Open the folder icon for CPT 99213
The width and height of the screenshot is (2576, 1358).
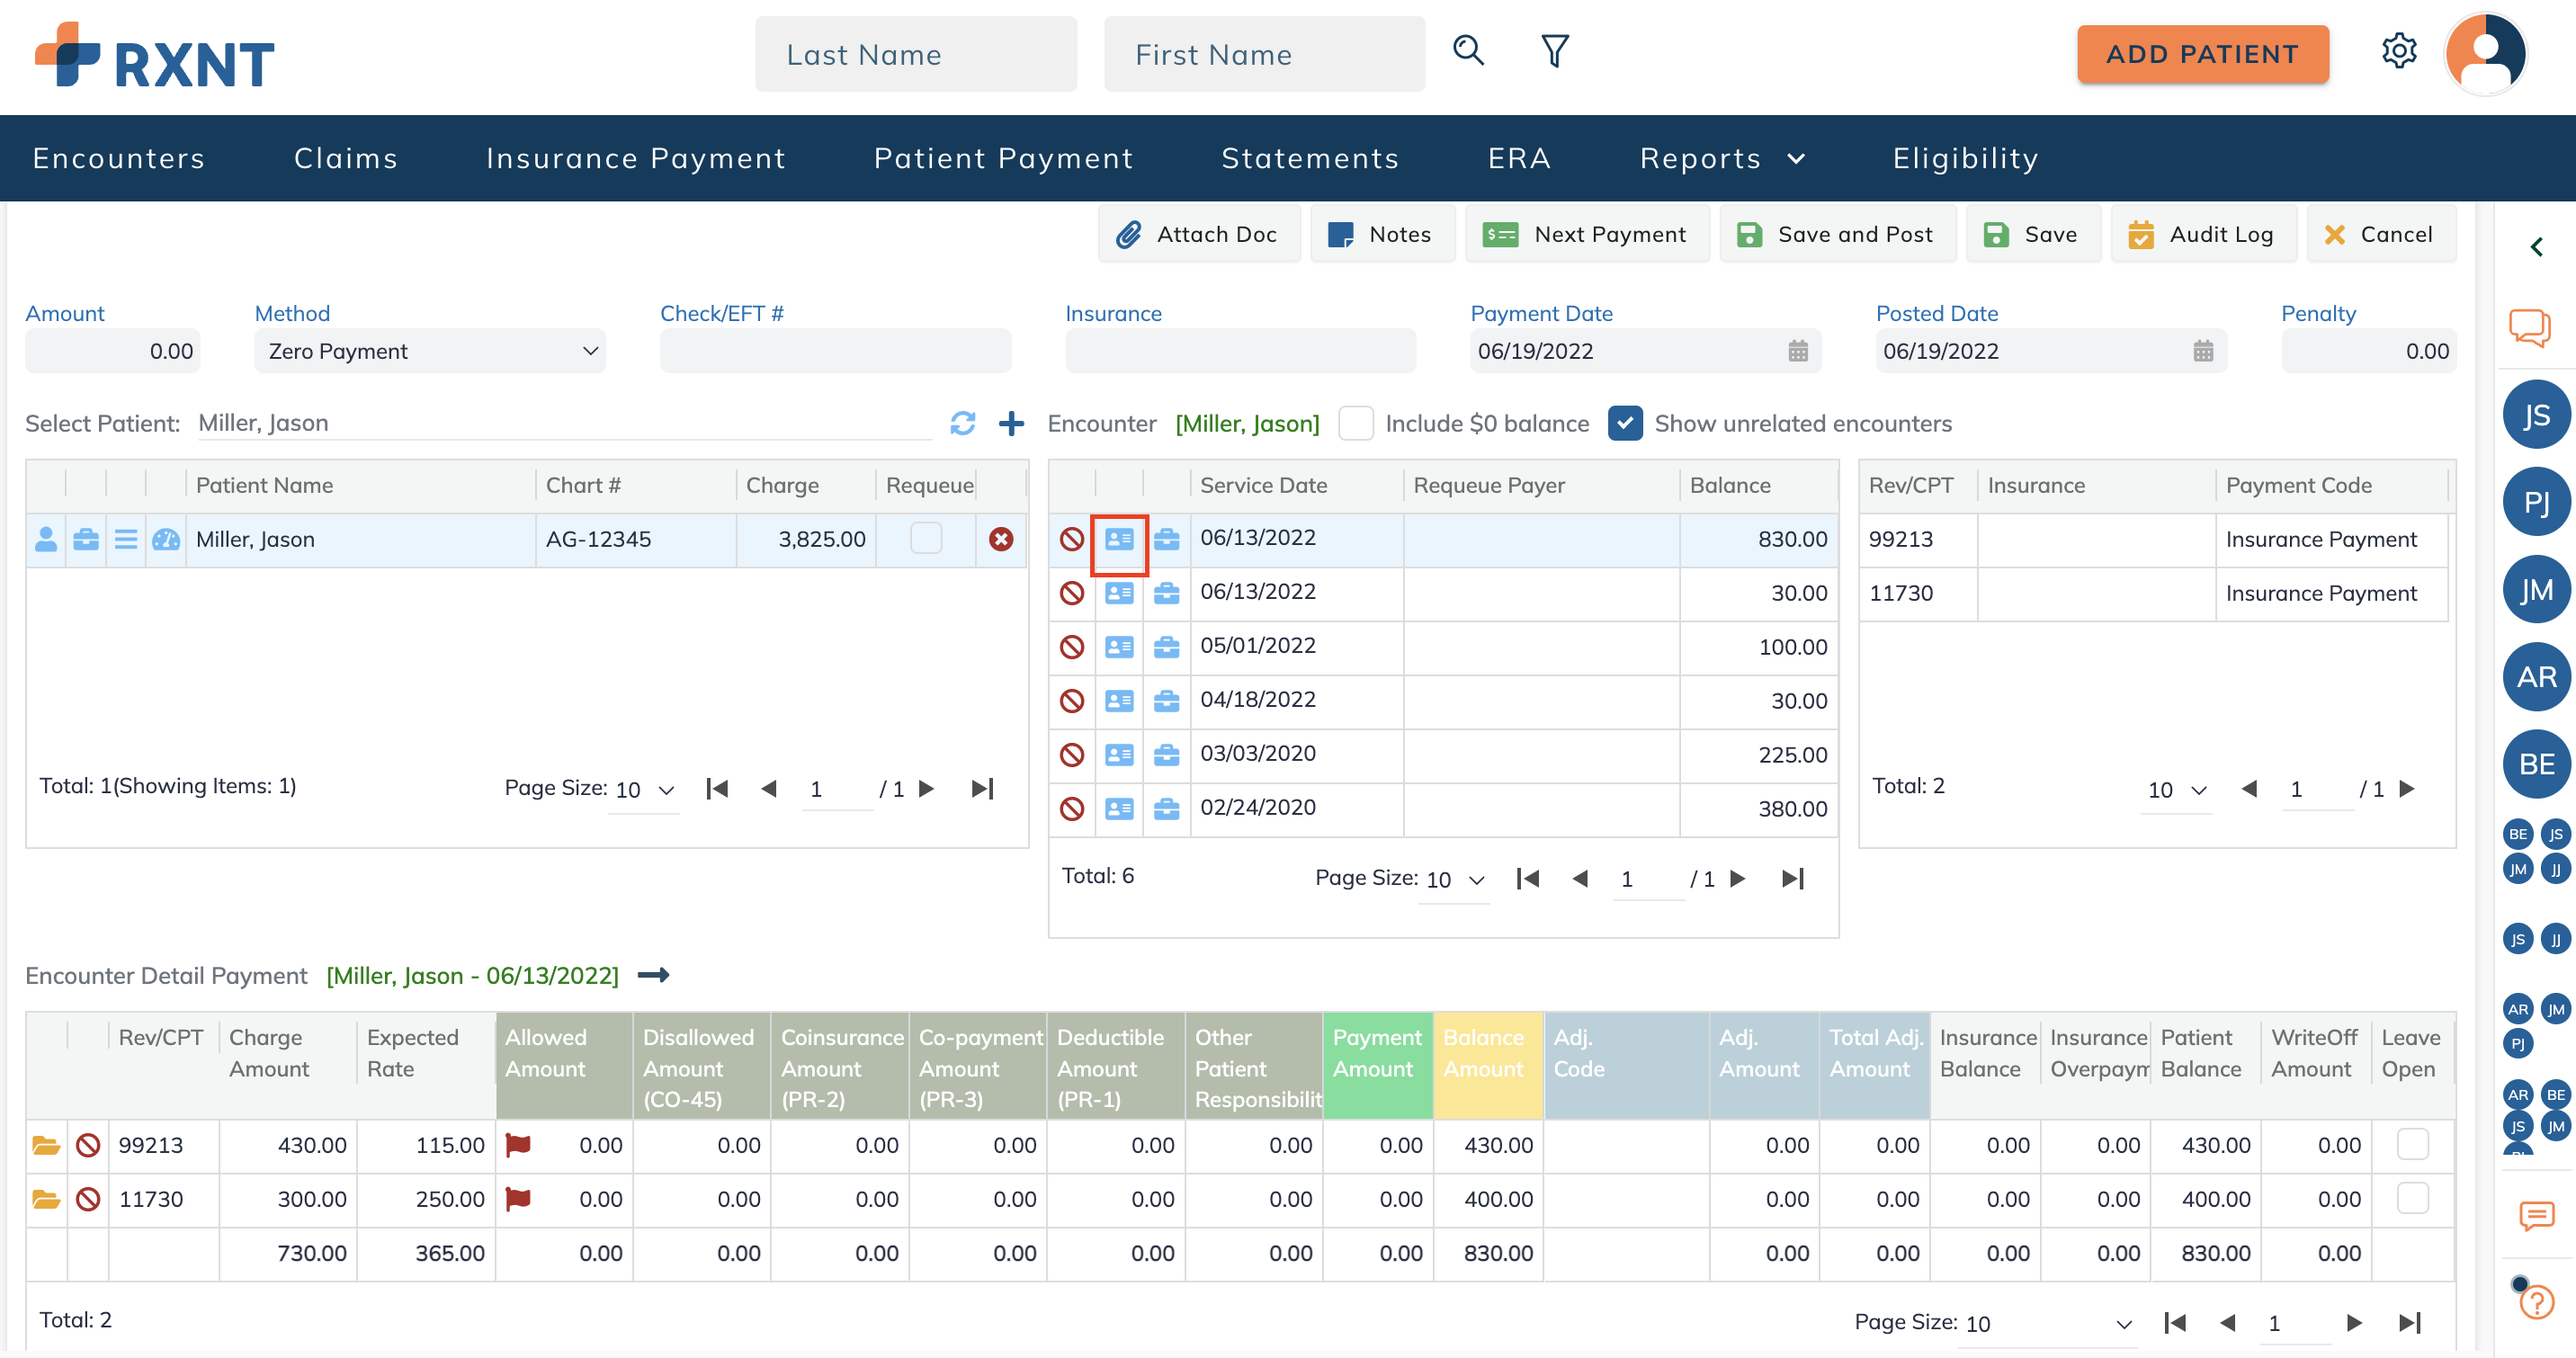(x=46, y=1145)
